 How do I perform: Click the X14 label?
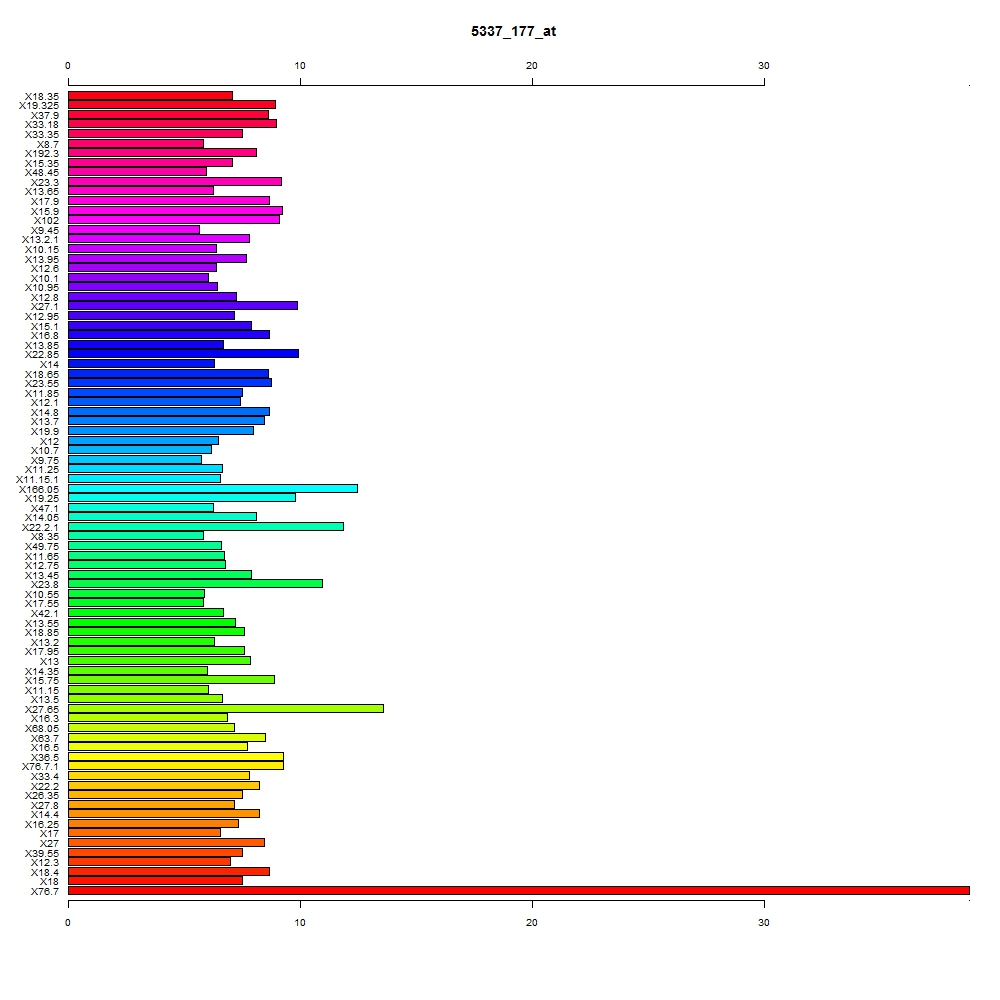pos(50,365)
